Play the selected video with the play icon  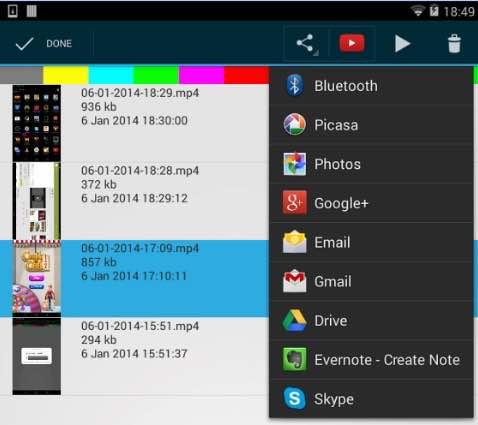[x=402, y=44]
